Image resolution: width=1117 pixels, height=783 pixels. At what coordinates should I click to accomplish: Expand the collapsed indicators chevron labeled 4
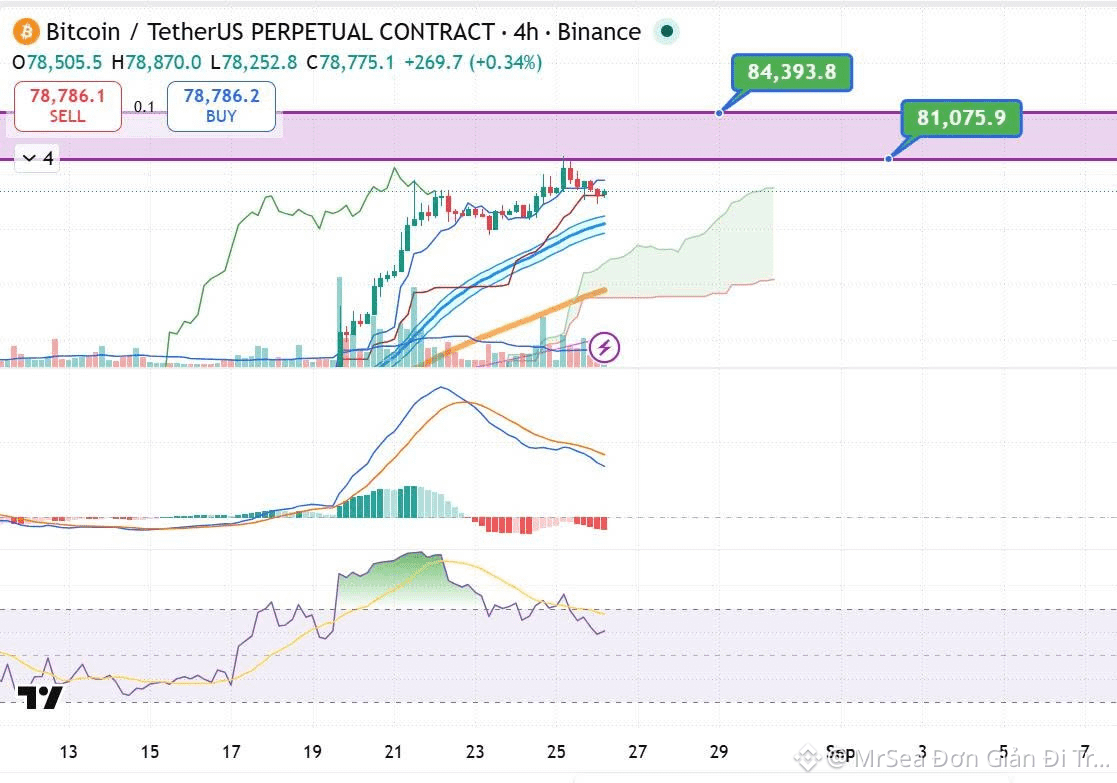point(38,158)
